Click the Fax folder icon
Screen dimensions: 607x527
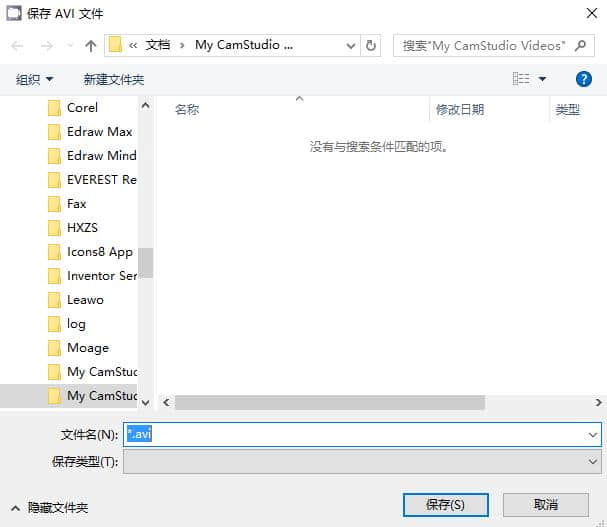(54, 204)
